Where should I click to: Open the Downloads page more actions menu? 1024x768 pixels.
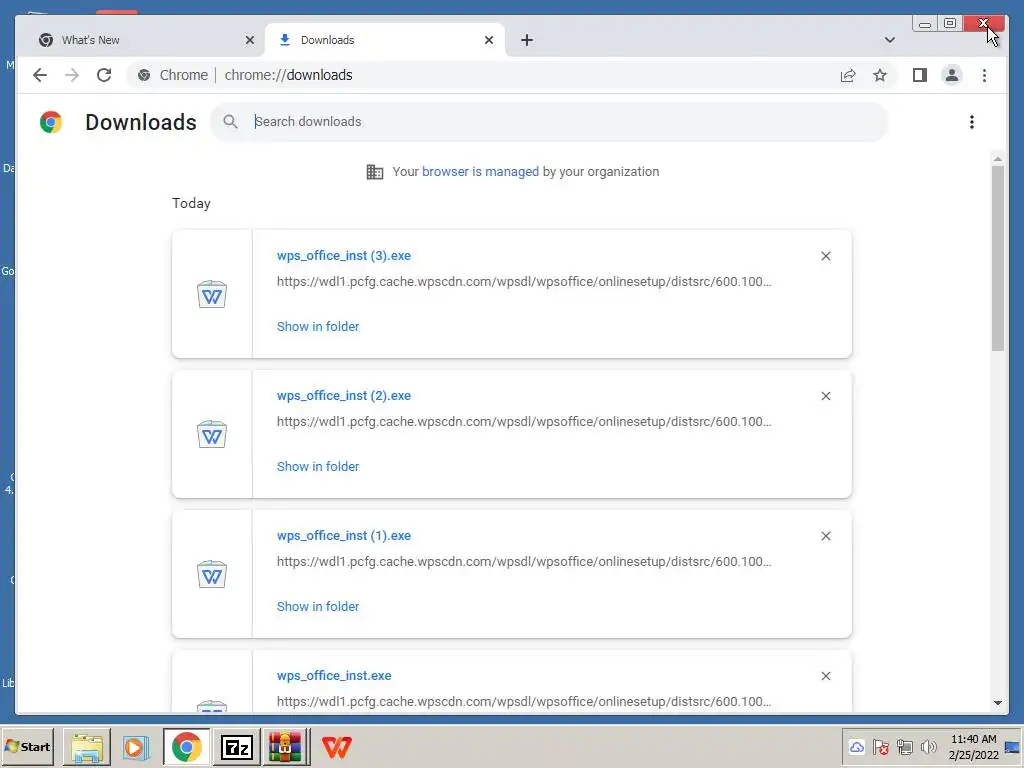pyautogui.click(x=972, y=122)
